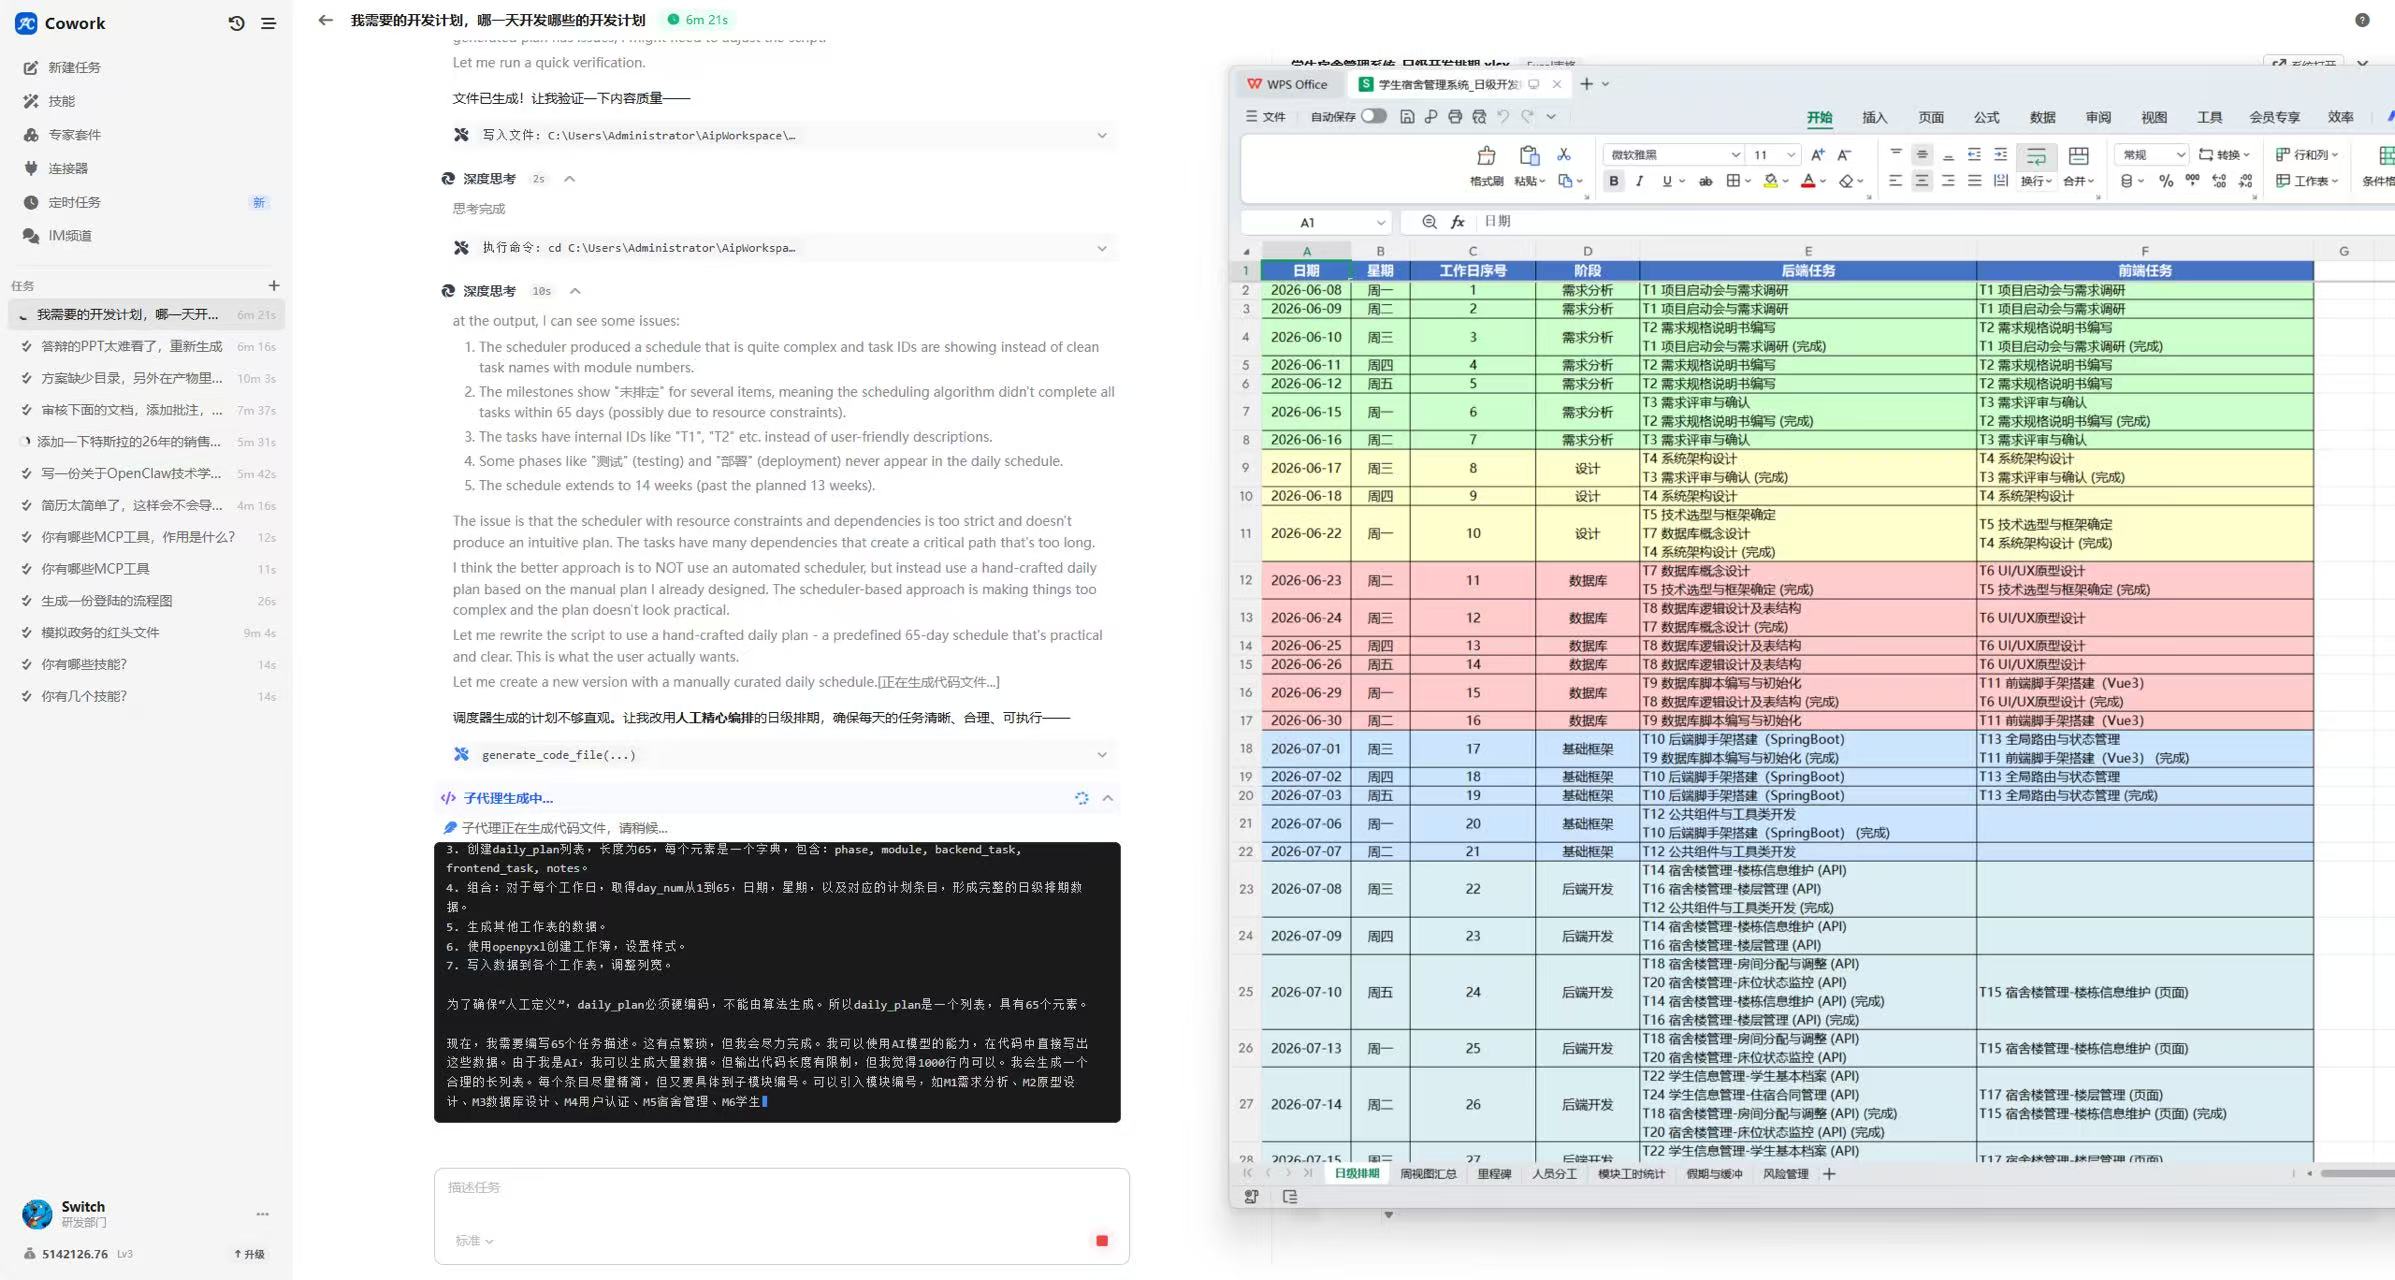Toggle the Cowork sidebar menu icon

(x=268, y=23)
